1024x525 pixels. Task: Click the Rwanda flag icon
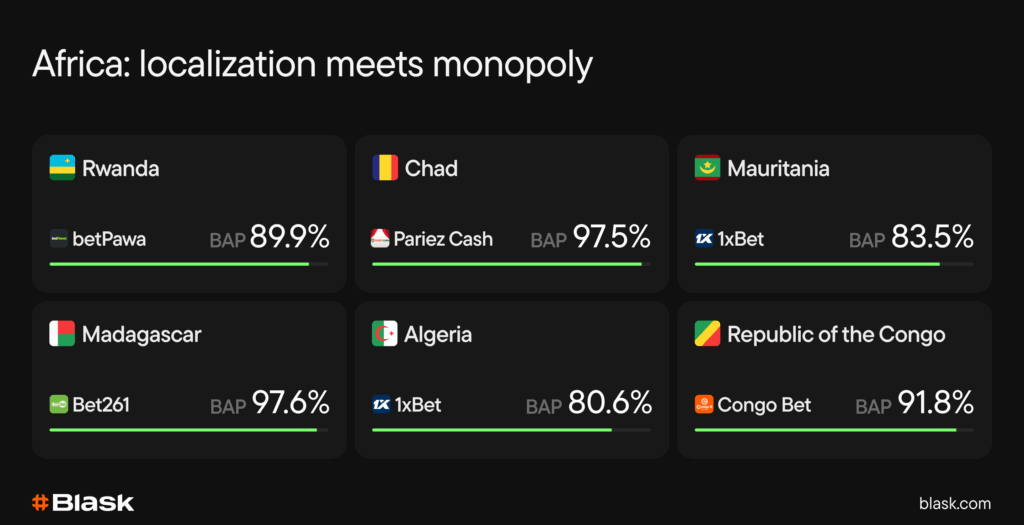pyautogui.click(x=62, y=168)
